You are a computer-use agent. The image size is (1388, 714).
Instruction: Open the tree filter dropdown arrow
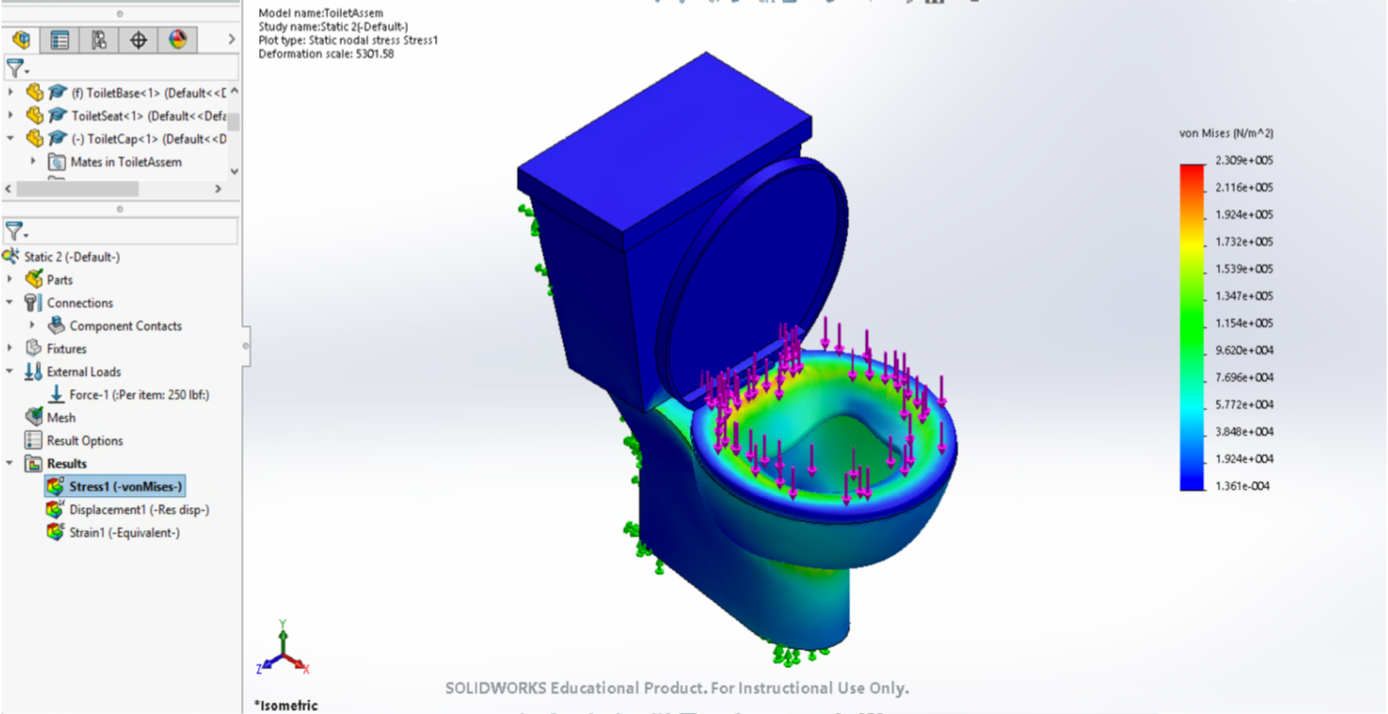click(x=27, y=73)
